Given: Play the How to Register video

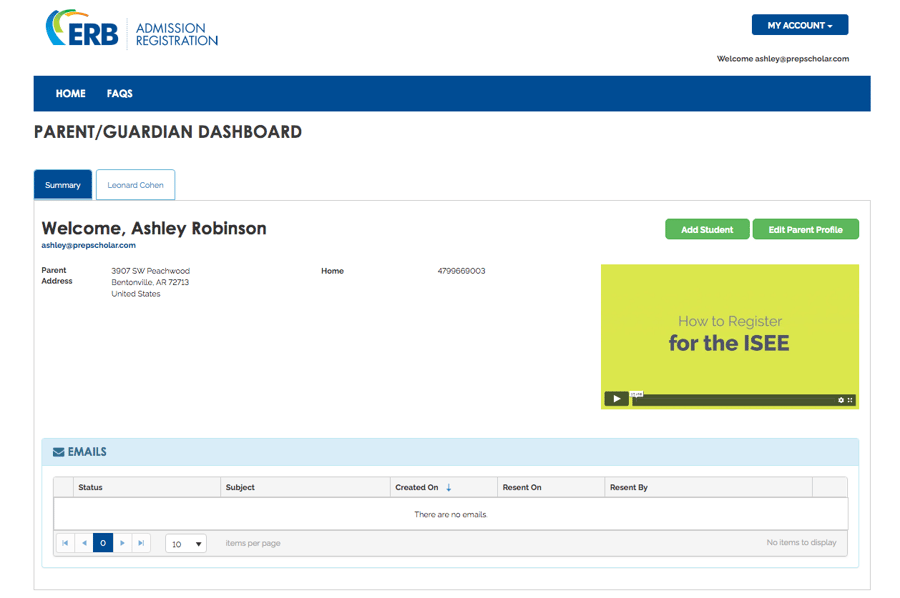Looking at the screenshot, I should coord(616,399).
